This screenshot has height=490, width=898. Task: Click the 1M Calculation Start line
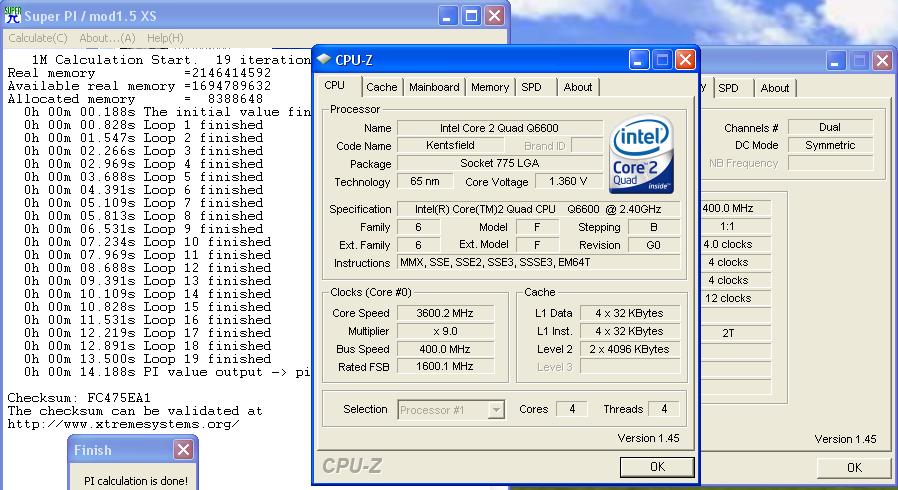click(171, 60)
